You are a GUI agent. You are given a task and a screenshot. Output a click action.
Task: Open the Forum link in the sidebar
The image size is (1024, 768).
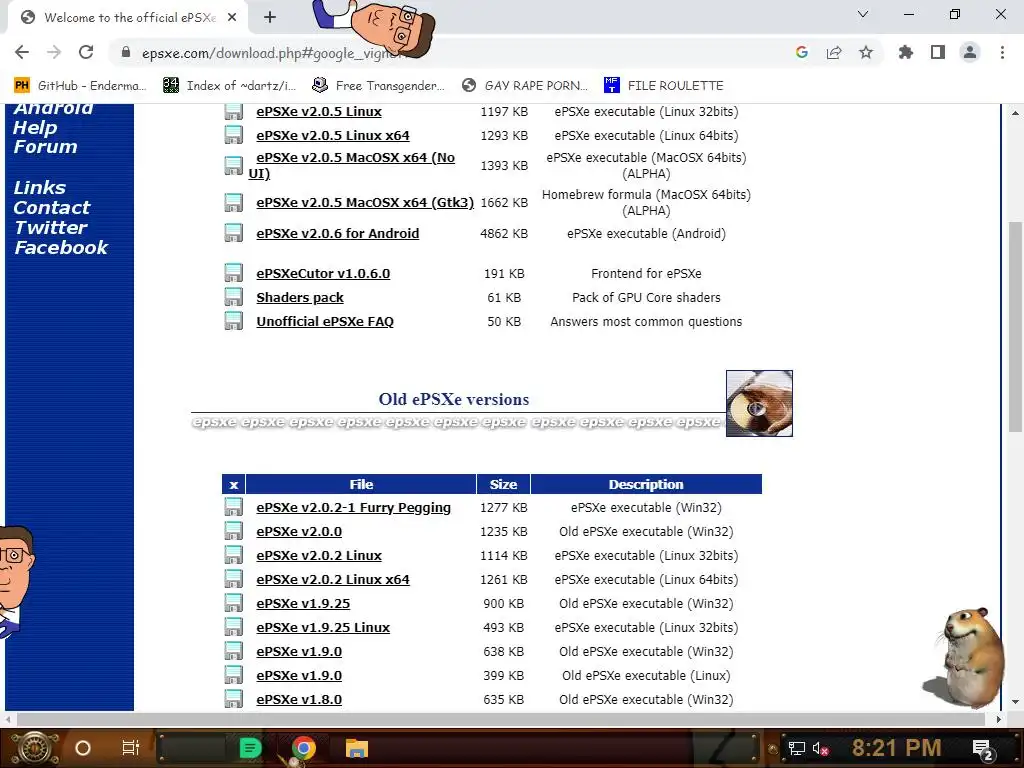click(45, 146)
